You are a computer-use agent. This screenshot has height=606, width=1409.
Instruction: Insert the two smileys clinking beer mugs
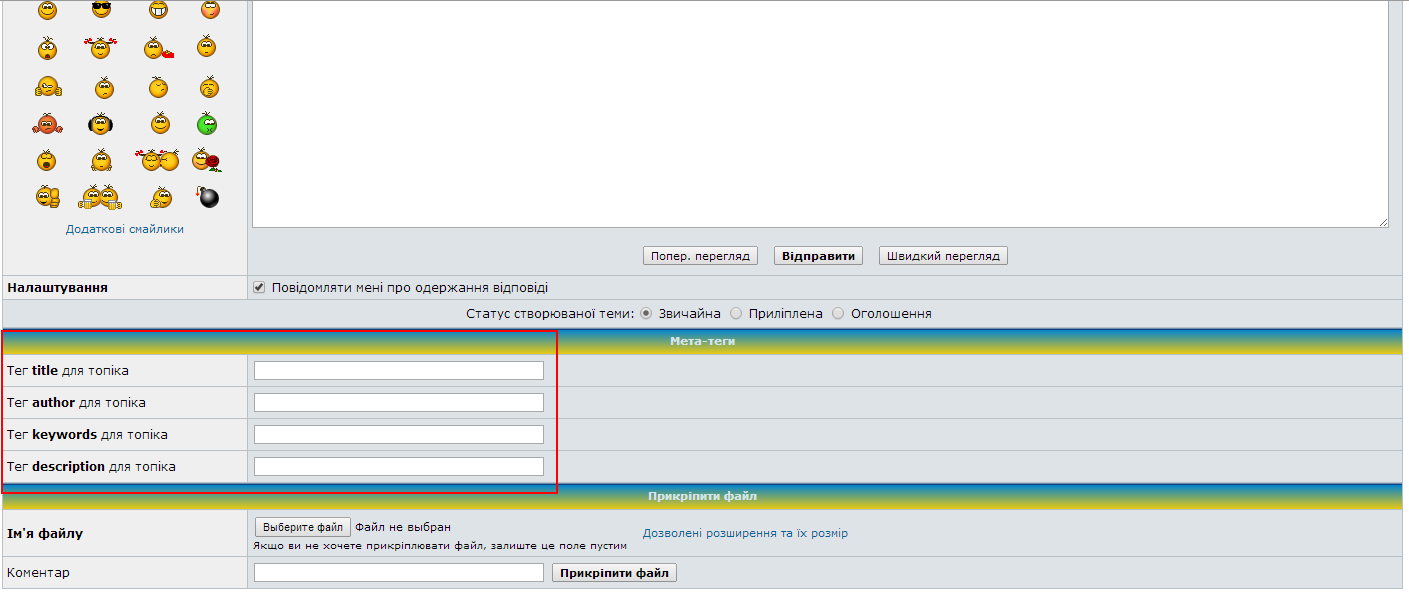coord(100,197)
